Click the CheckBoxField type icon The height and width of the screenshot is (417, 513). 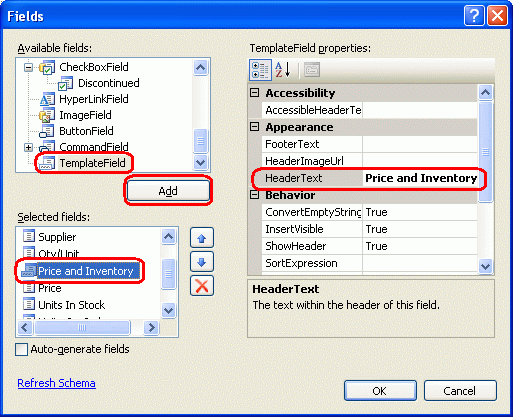pyautogui.click(x=47, y=67)
